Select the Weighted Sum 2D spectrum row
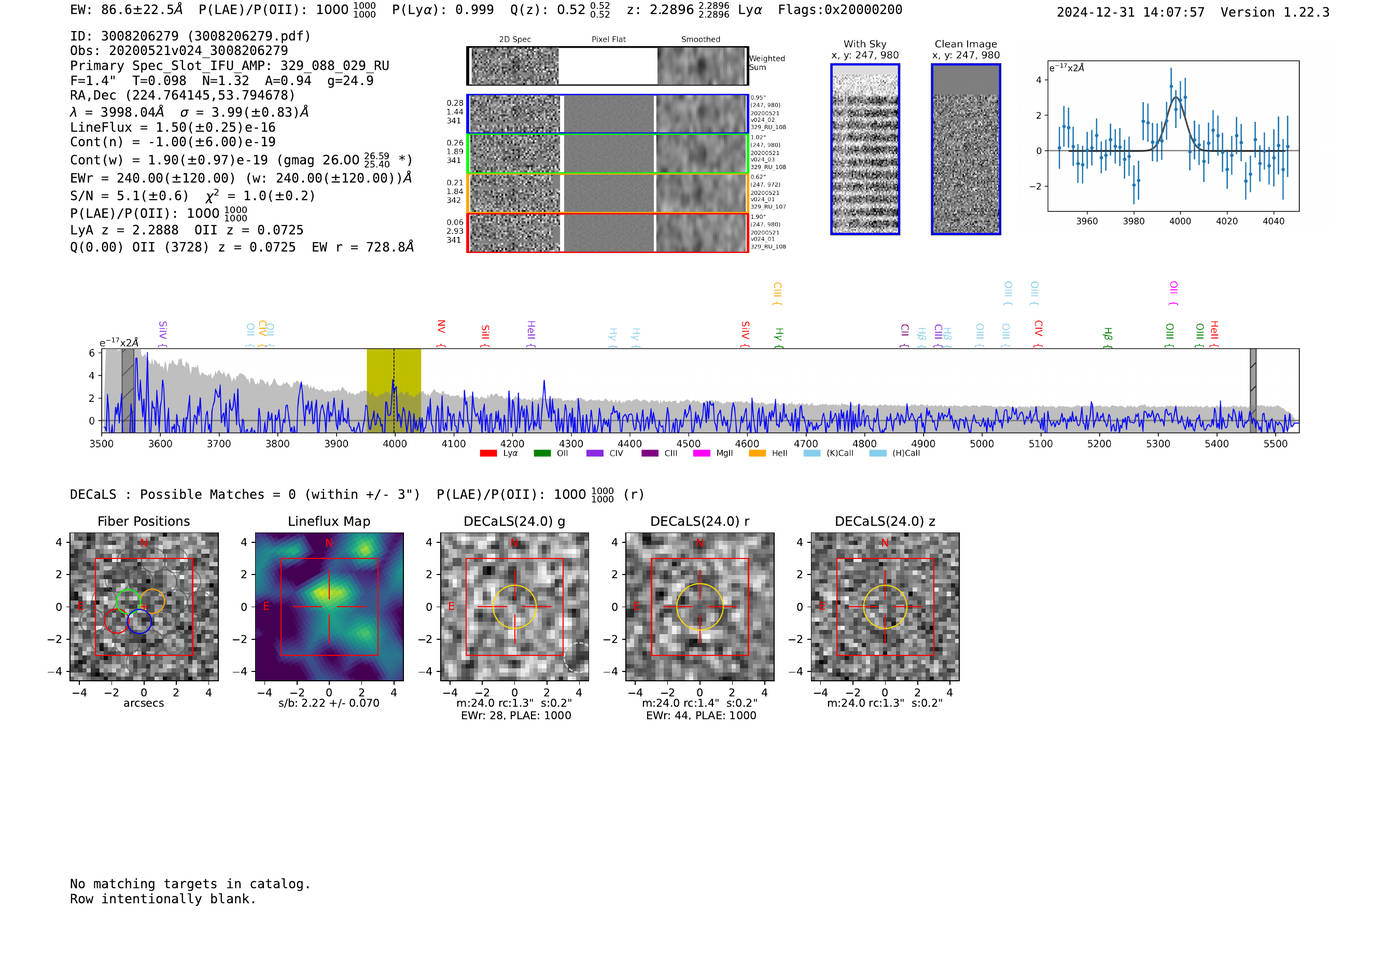1400x953 pixels. (x=607, y=66)
